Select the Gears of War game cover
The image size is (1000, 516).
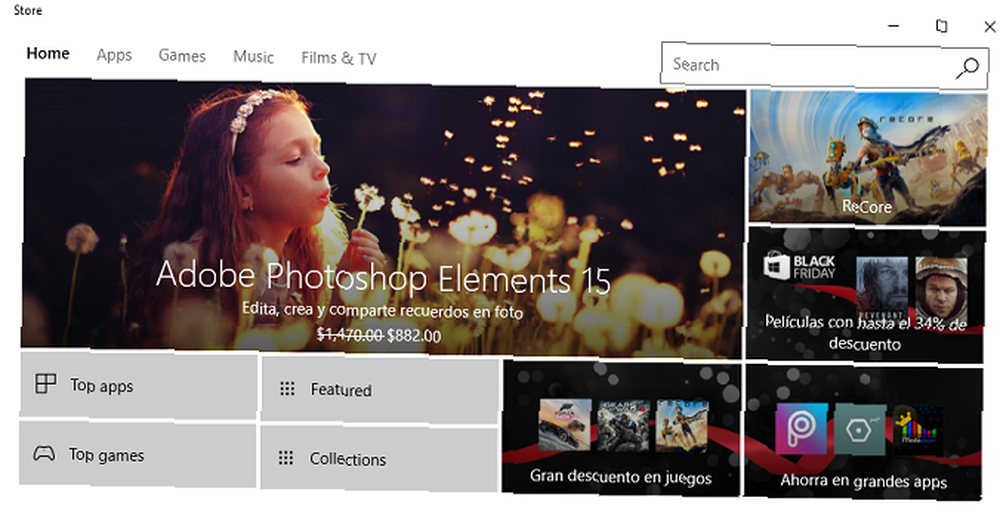coord(624,426)
